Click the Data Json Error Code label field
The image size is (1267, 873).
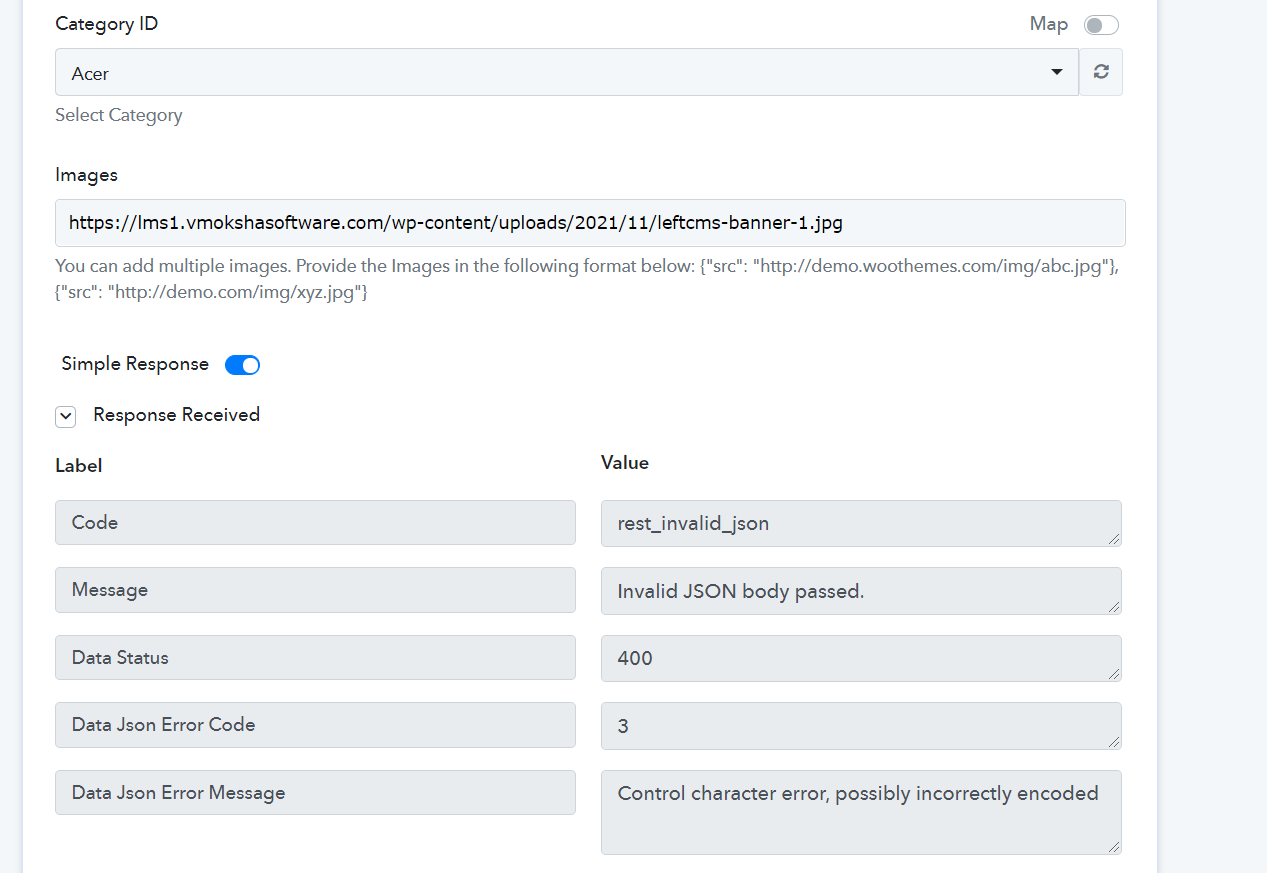point(315,725)
